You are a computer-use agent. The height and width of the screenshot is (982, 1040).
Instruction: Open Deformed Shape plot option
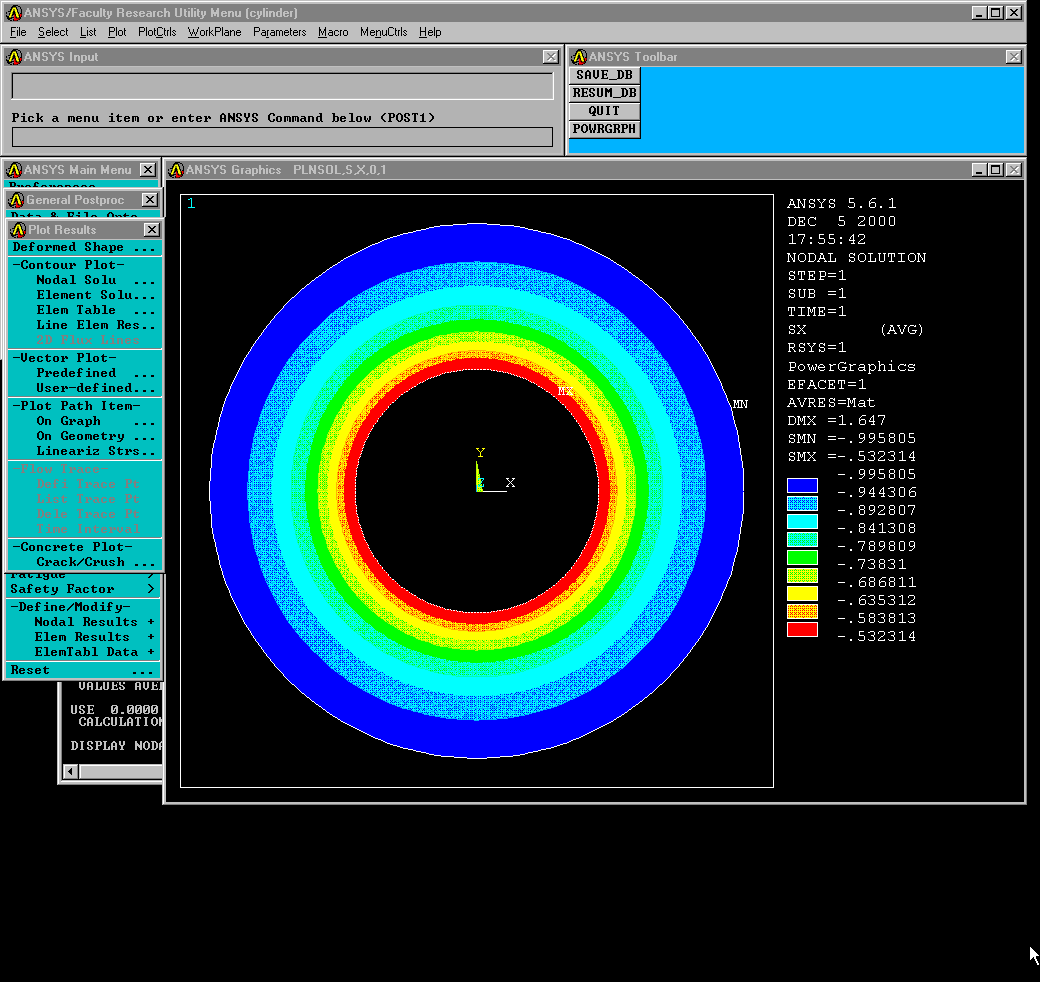click(84, 247)
